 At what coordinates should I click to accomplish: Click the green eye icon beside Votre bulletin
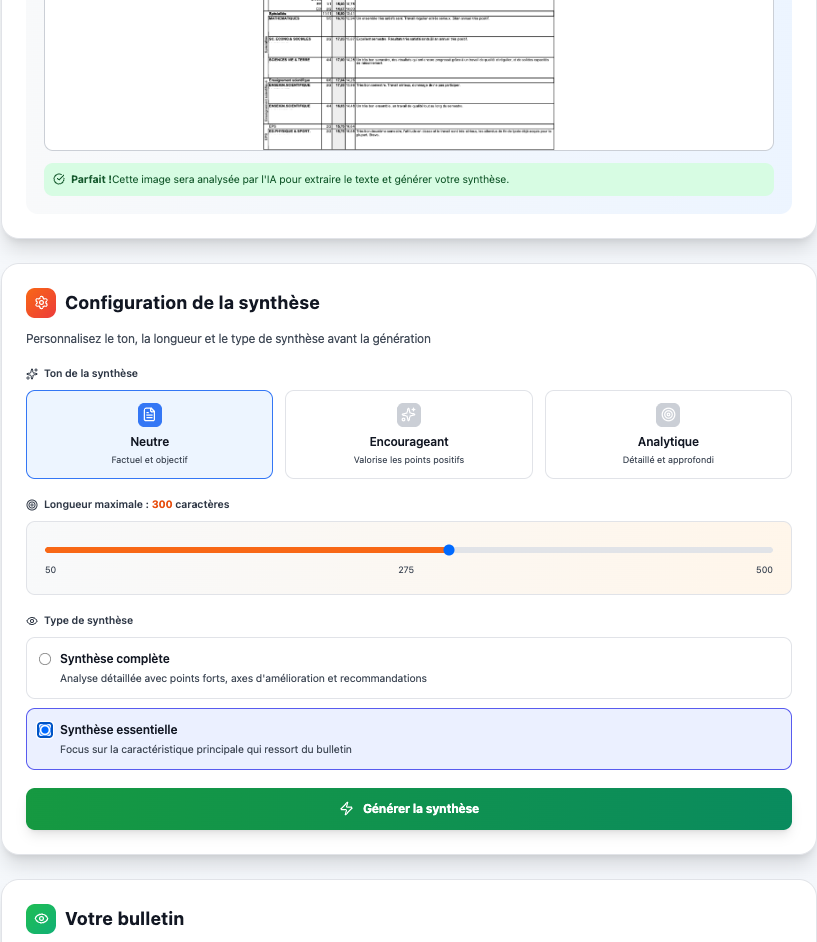(39, 919)
